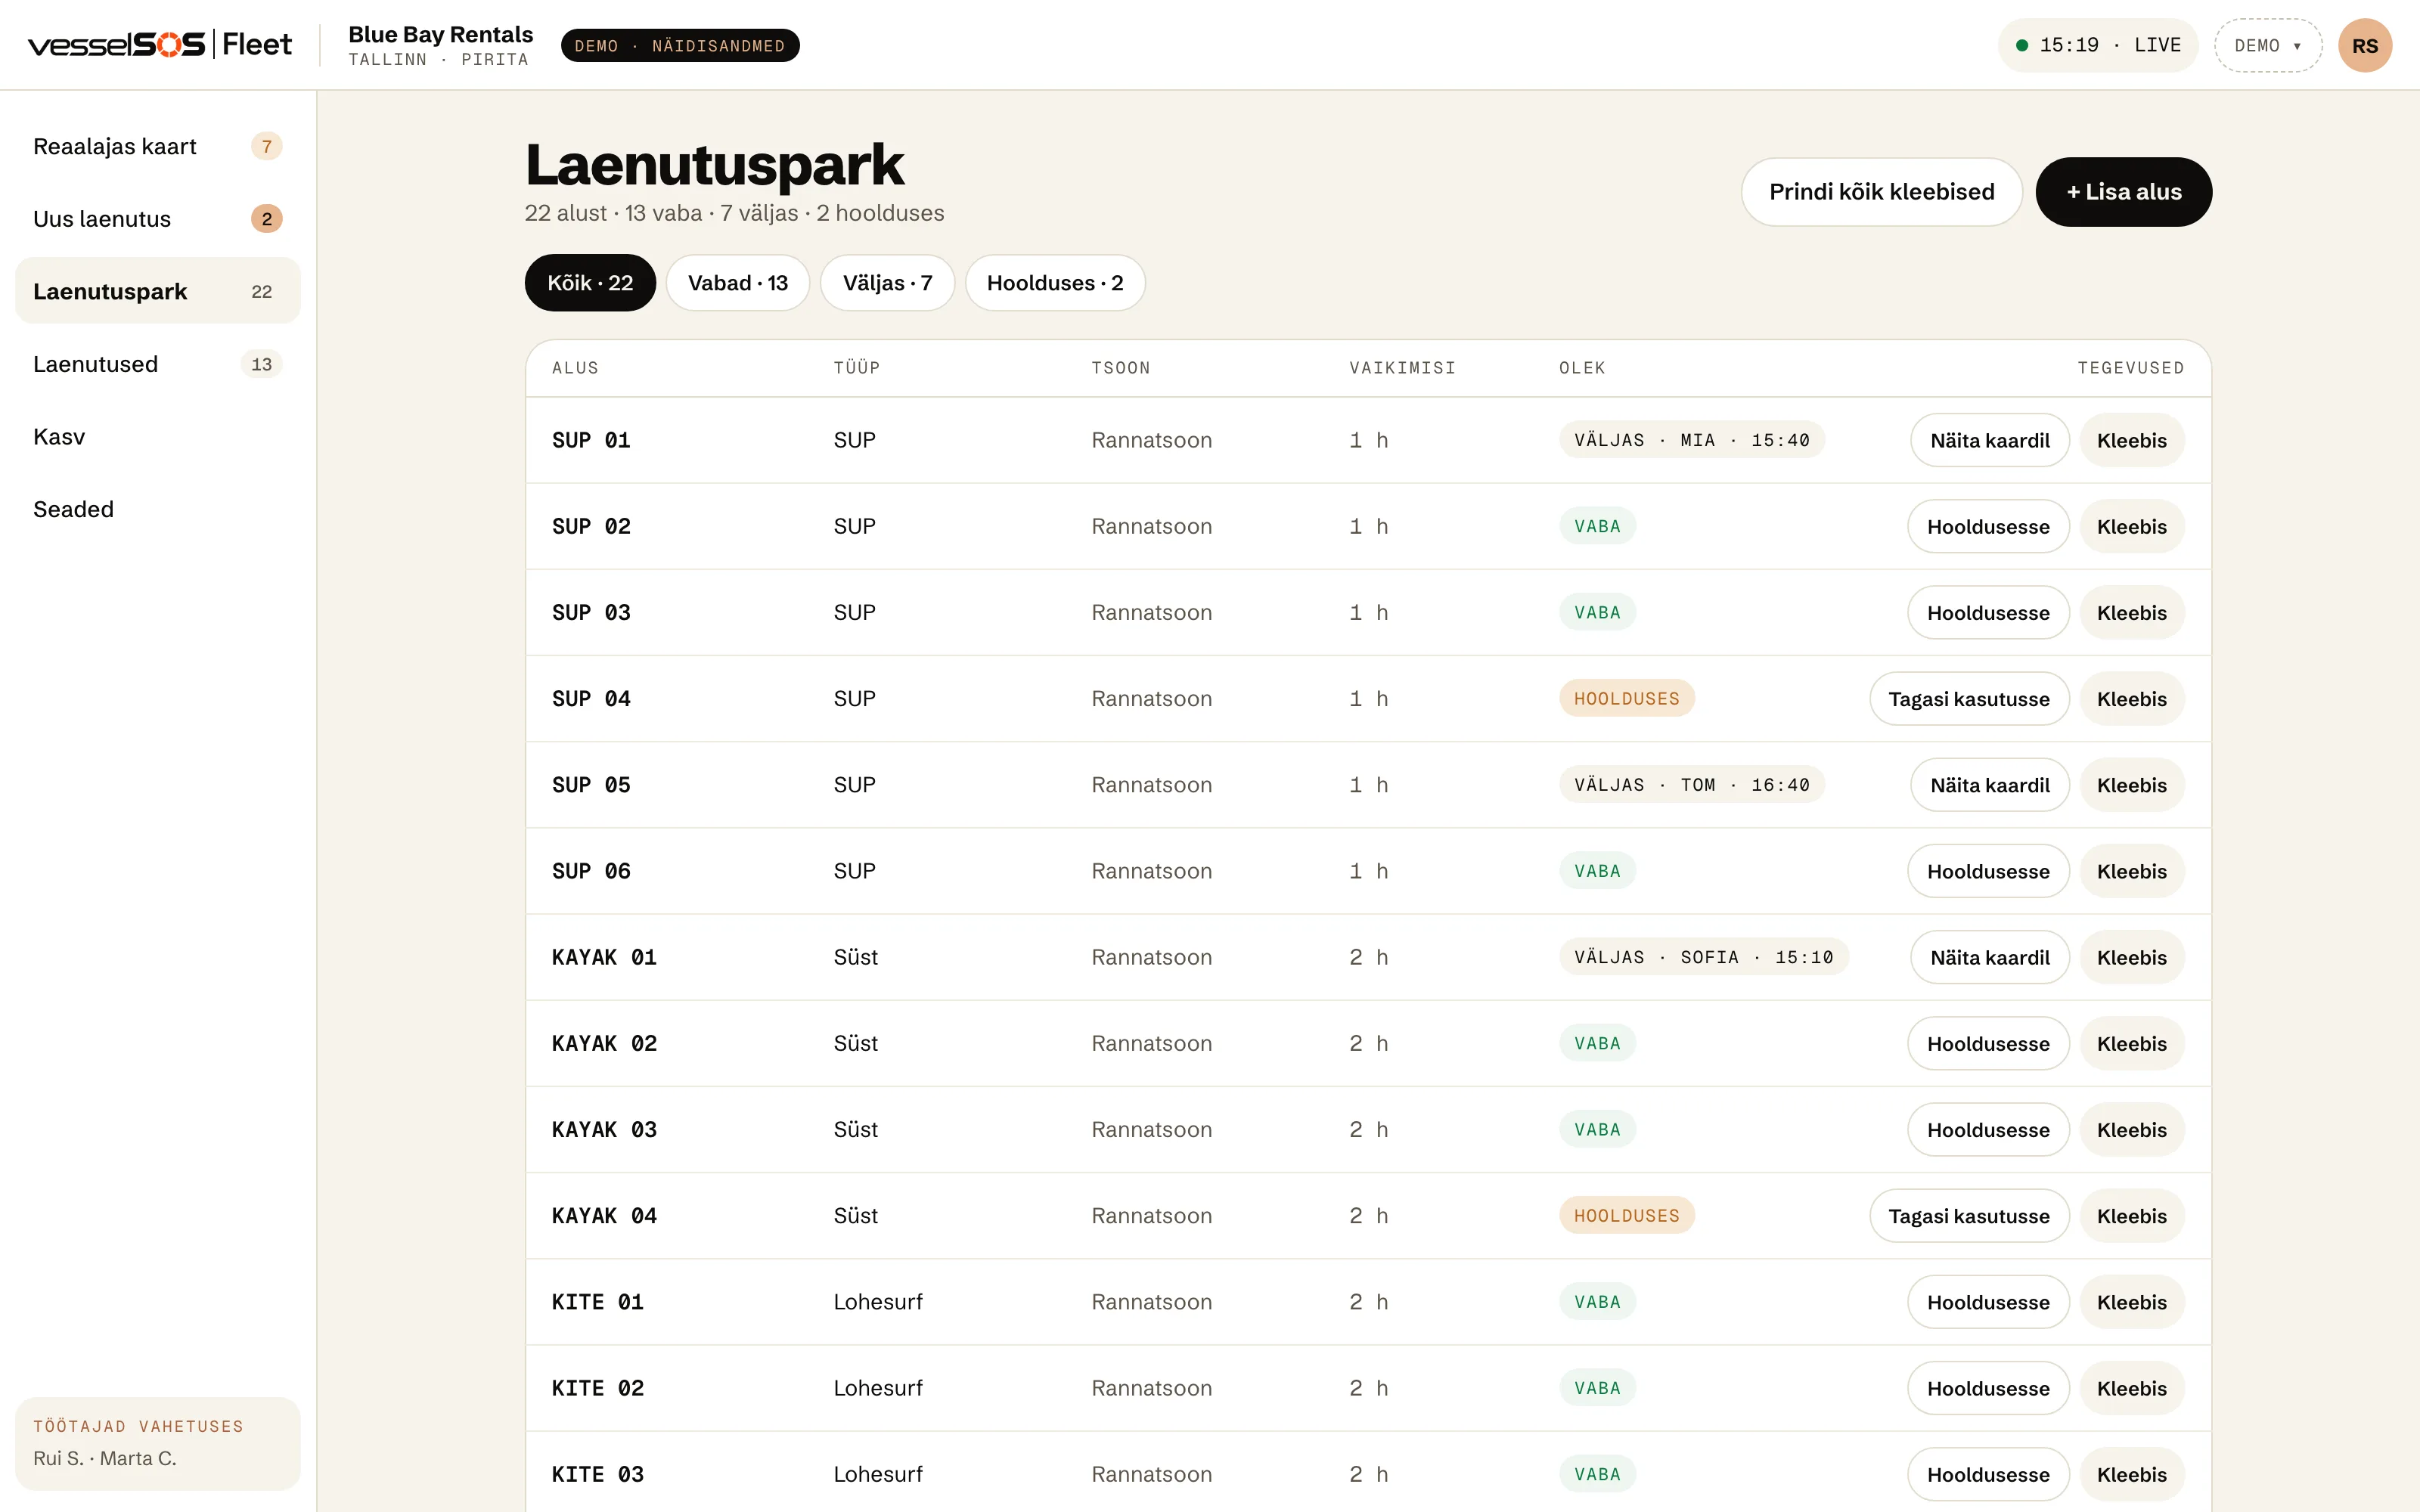The image size is (2420, 1512).
Task: Select the Kõik · 22 filter
Action: [x=590, y=283]
